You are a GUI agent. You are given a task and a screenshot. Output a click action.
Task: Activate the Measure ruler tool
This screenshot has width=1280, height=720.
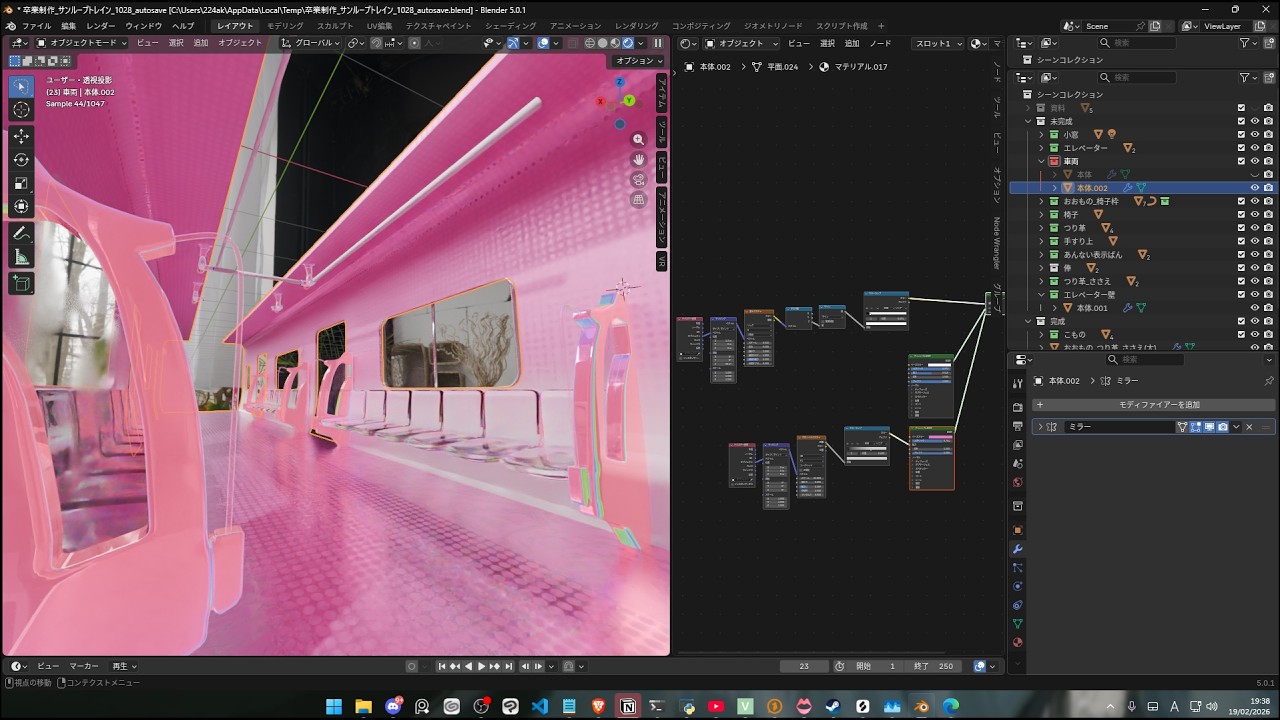click(21, 258)
